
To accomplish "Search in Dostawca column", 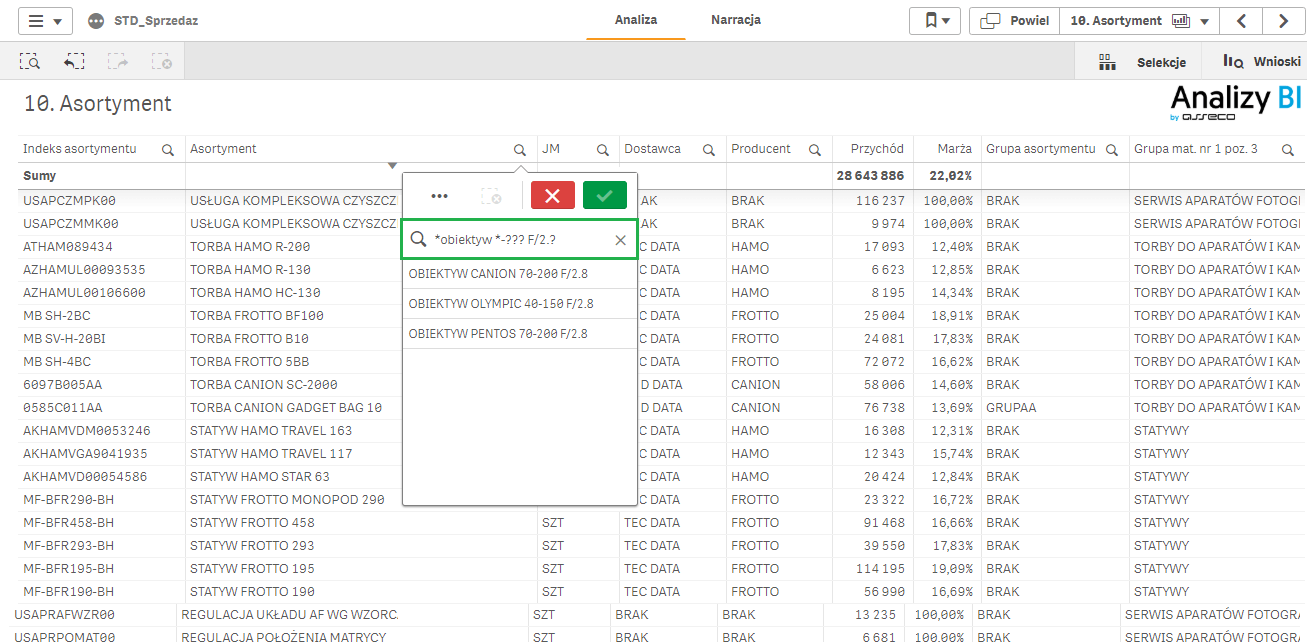I will 709,150.
